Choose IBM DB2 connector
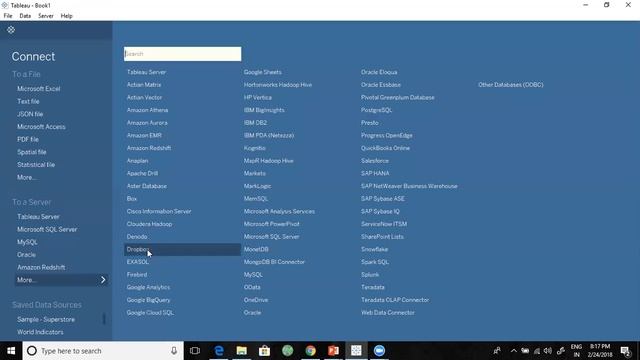Viewport: 640px width, 360px height. (255, 122)
